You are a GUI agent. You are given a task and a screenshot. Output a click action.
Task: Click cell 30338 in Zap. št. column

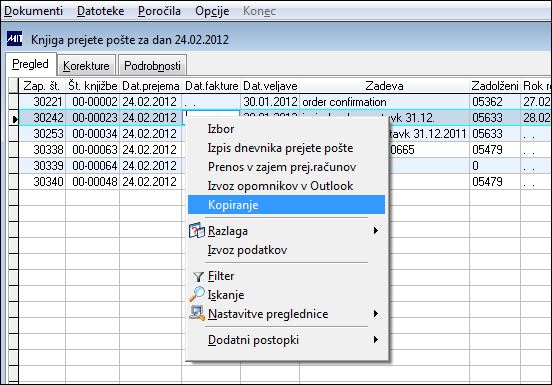(x=42, y=150)
